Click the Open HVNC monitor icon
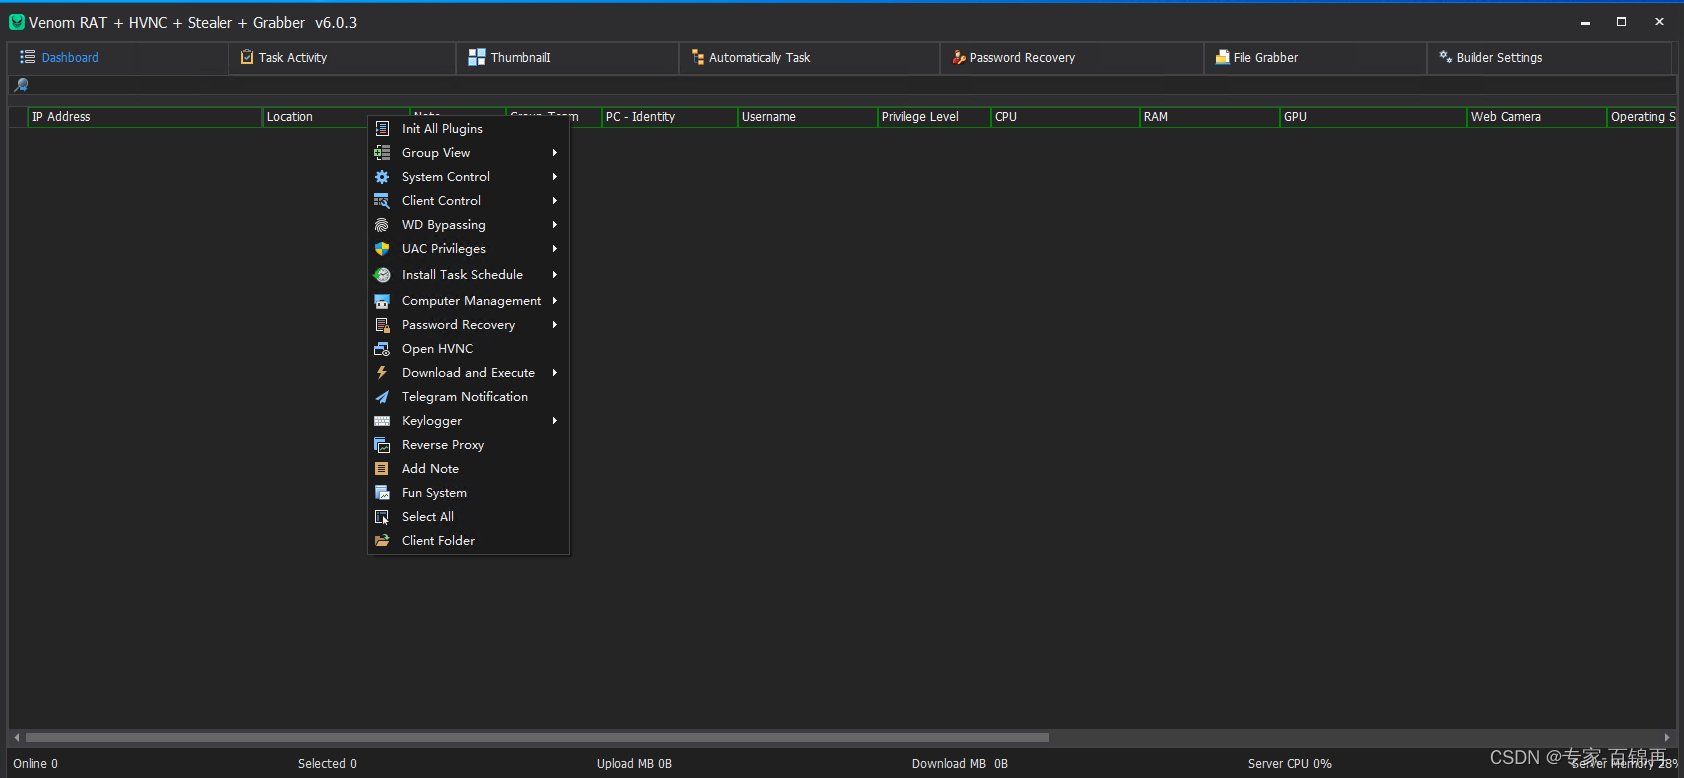The width and height of the screenshot is (1684, 778). (x=382, y=349)
